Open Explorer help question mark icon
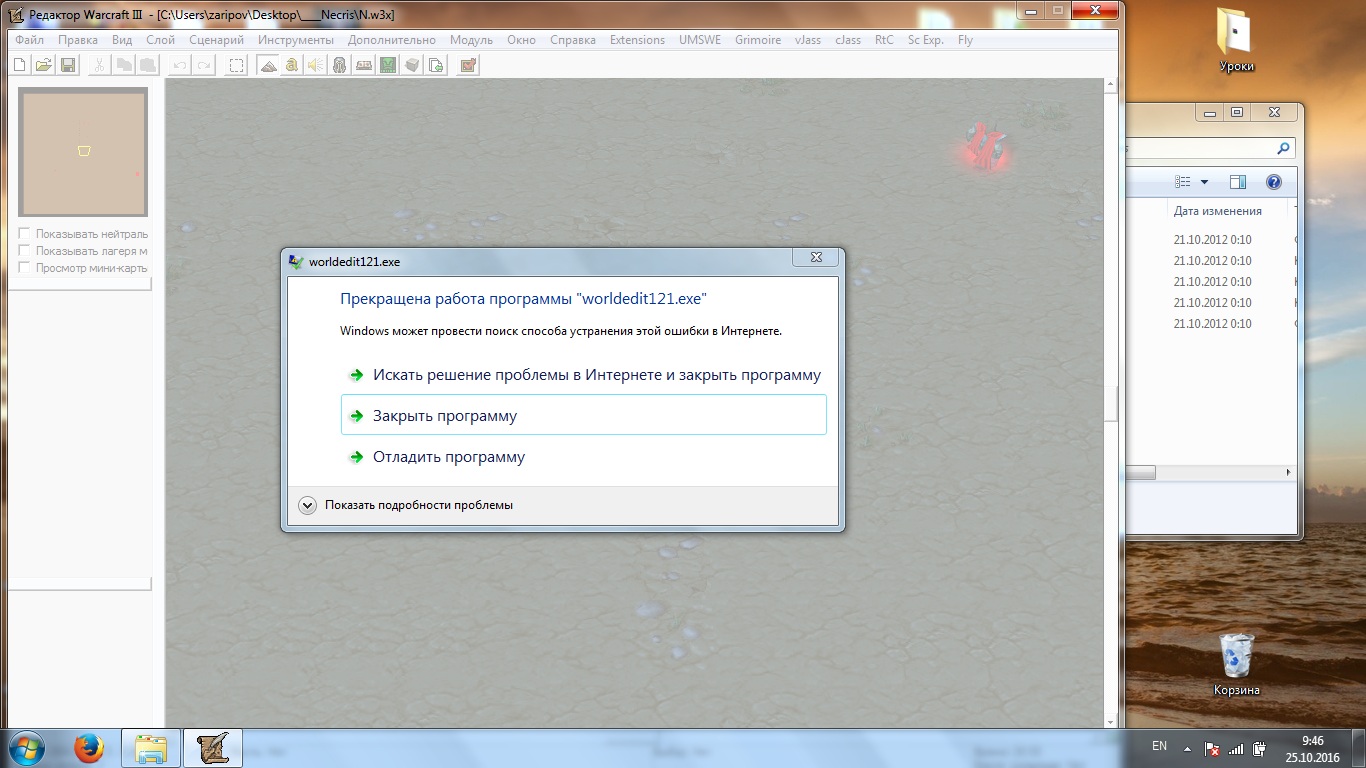This screenshot has width=1366, height=768. point(1274,182)
